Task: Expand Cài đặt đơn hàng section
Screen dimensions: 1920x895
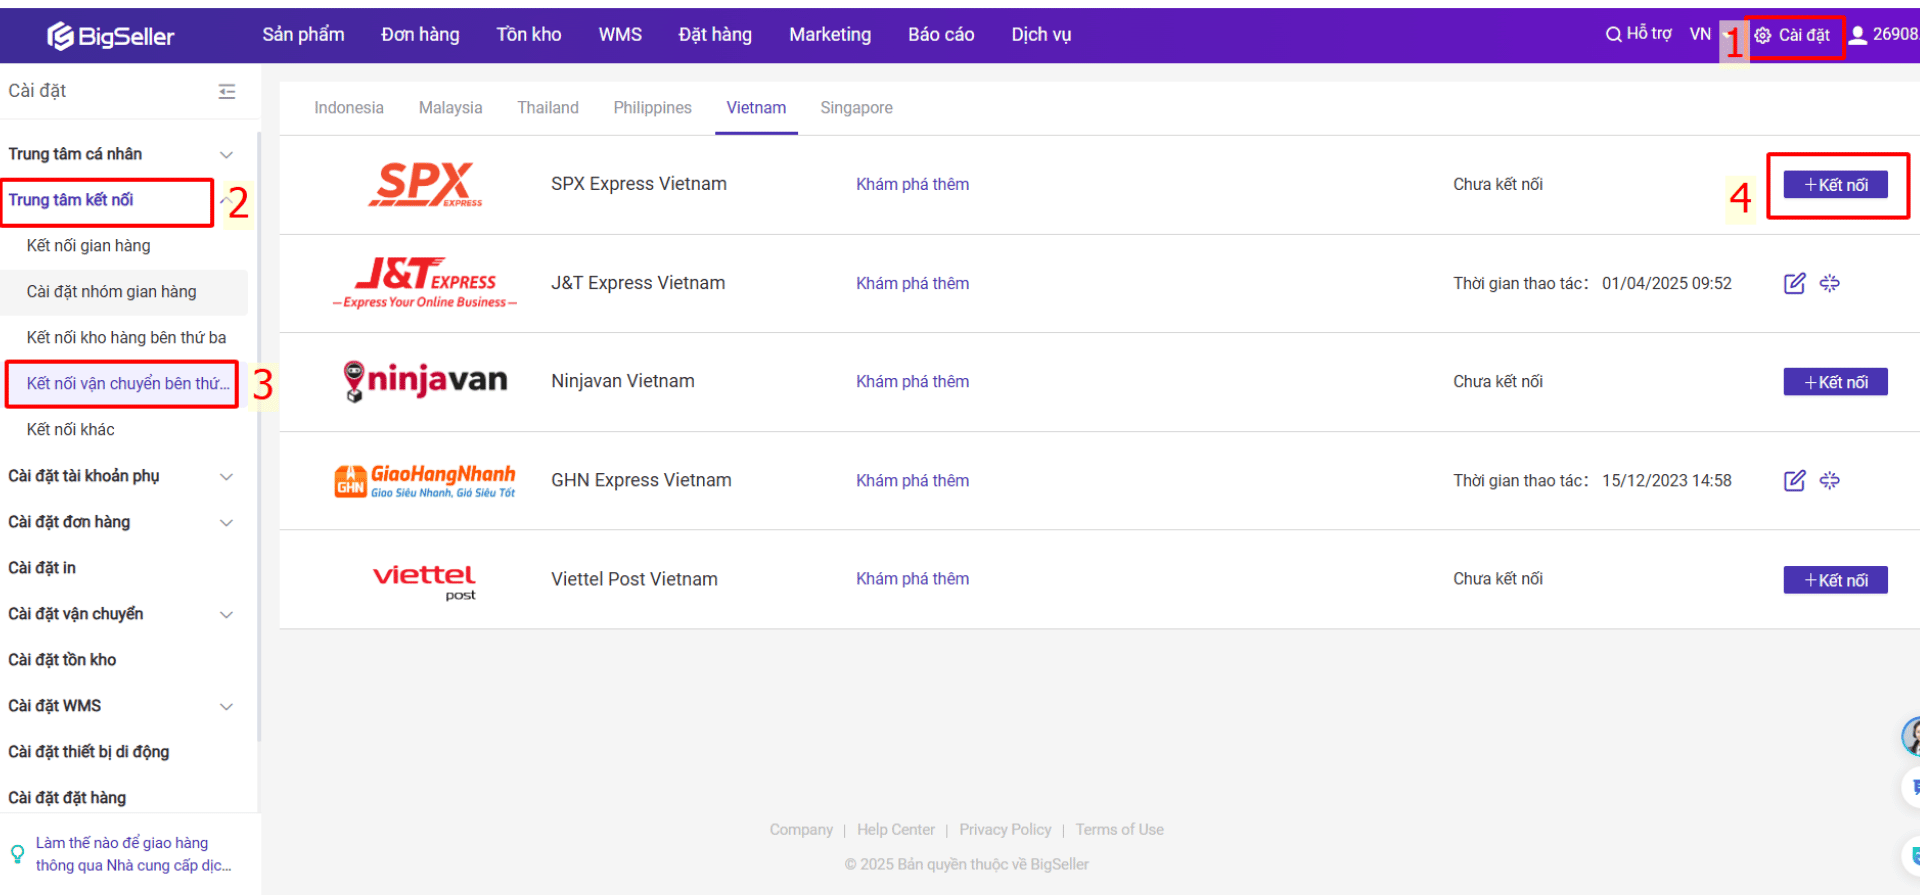Action: 226,522
